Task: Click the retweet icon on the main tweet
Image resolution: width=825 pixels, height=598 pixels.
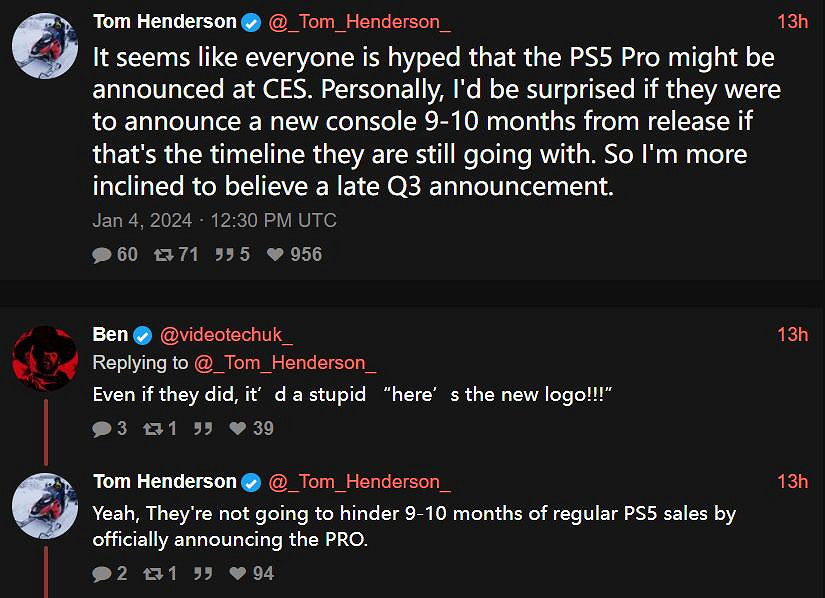Action: pyautogui.click(x=162, y=255)
